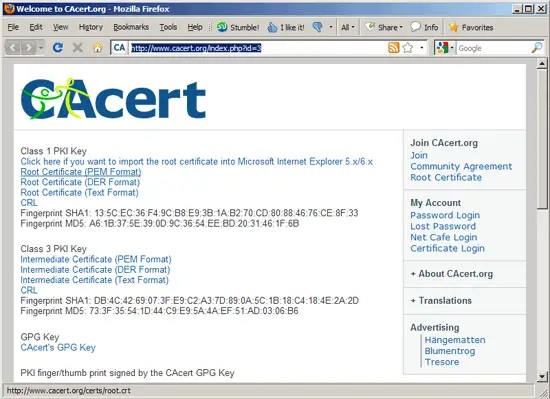
Task: Click Join link in sidebar
Action: point(419,155)
